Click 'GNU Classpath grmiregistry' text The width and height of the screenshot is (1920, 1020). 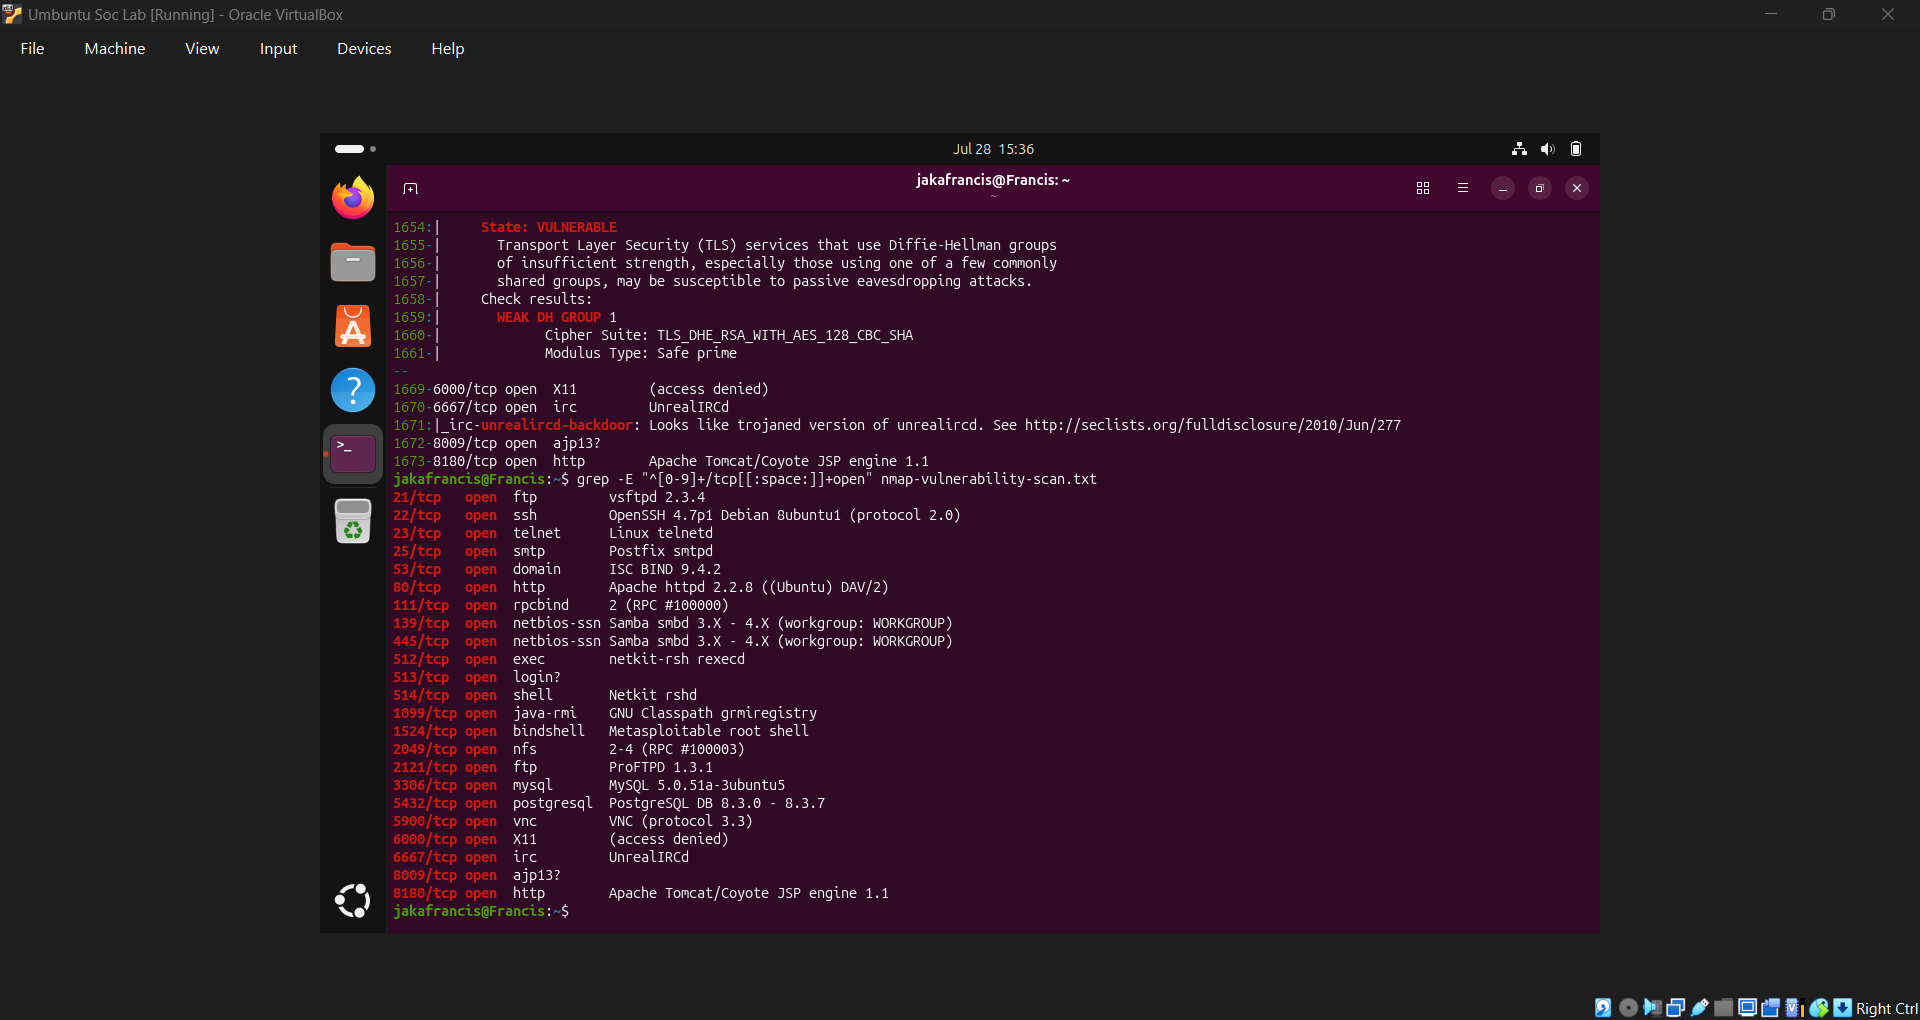coord(713,713)
